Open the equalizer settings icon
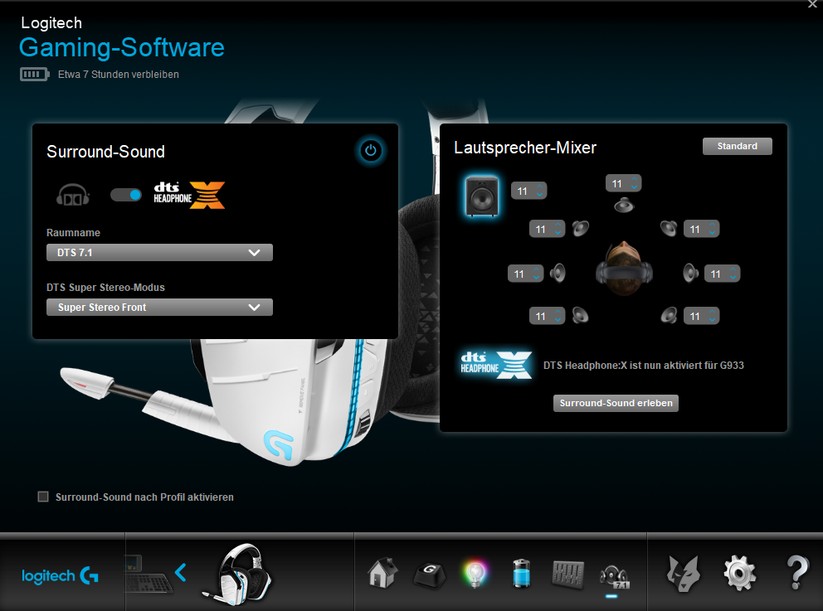 (x=567, y=573)
